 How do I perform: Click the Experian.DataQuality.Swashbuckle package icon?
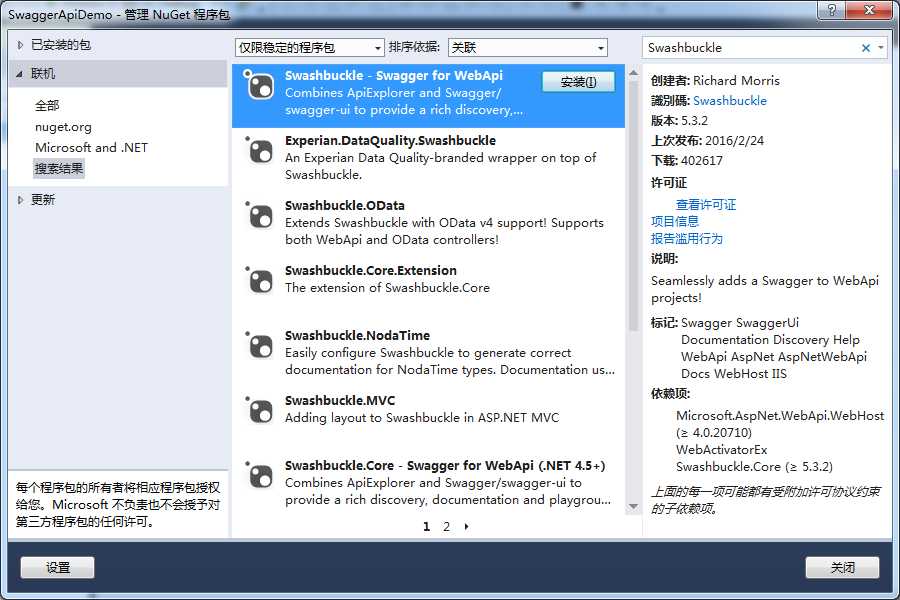click(259, 151)
